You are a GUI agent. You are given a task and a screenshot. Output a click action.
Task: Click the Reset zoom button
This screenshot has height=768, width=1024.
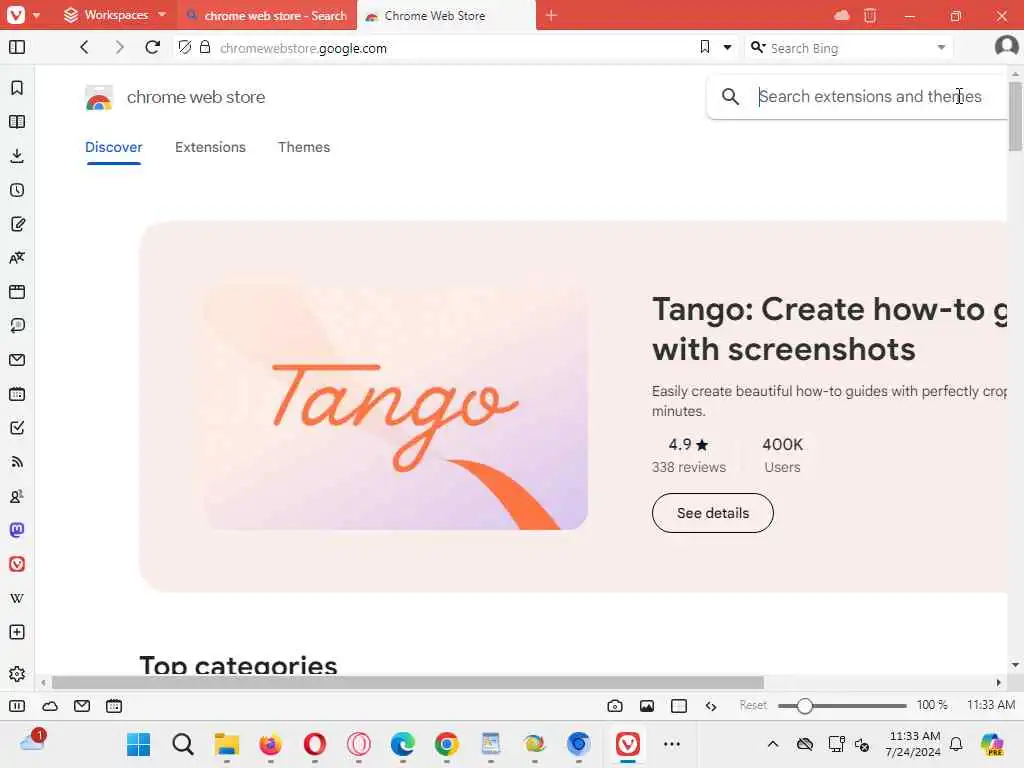(x=753, y=705)
